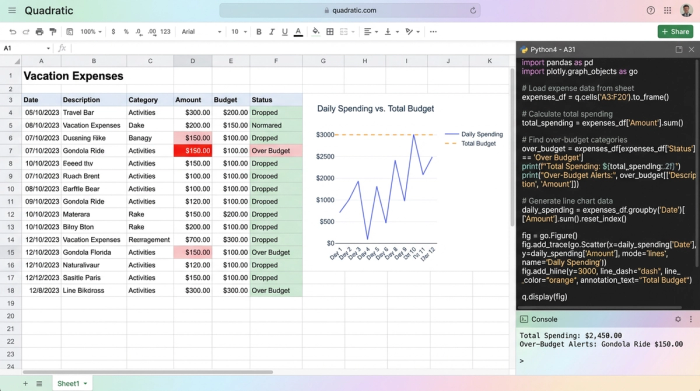Select row 15 header

10,252
